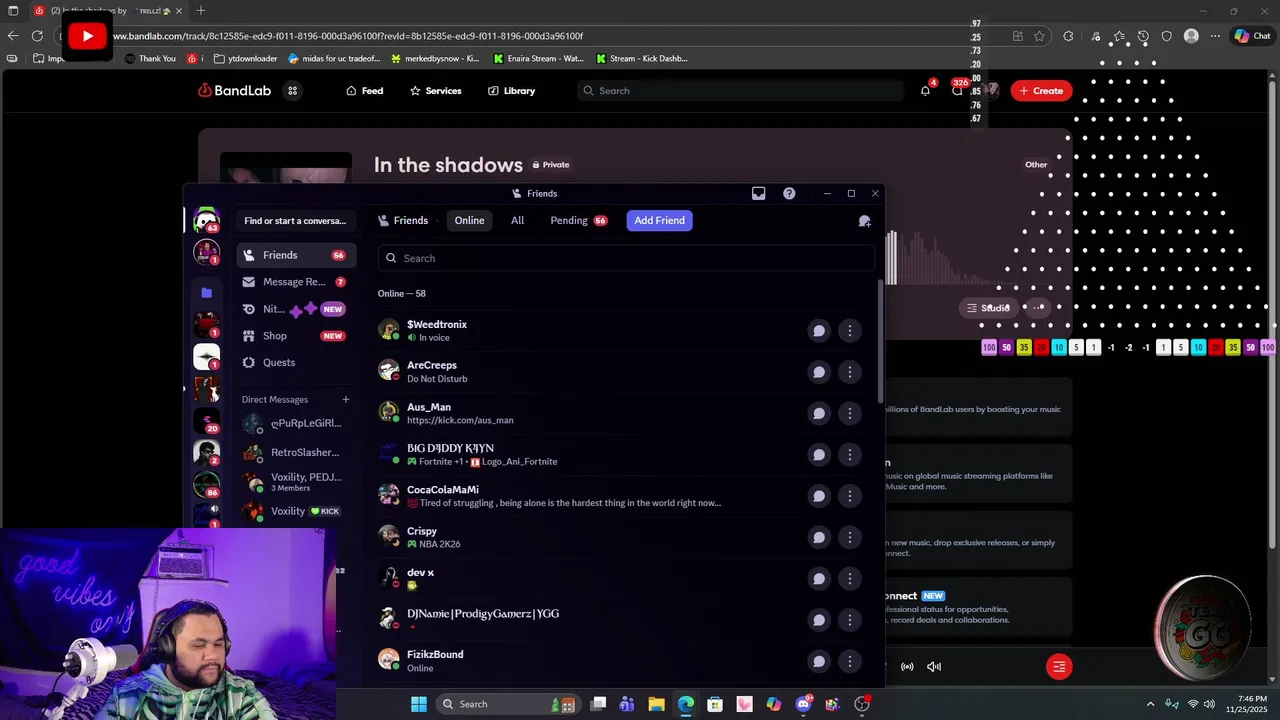This screenshot has height=720, width=1280.
Task: Message Crispy with chat icon
Action: click(819, 537)
